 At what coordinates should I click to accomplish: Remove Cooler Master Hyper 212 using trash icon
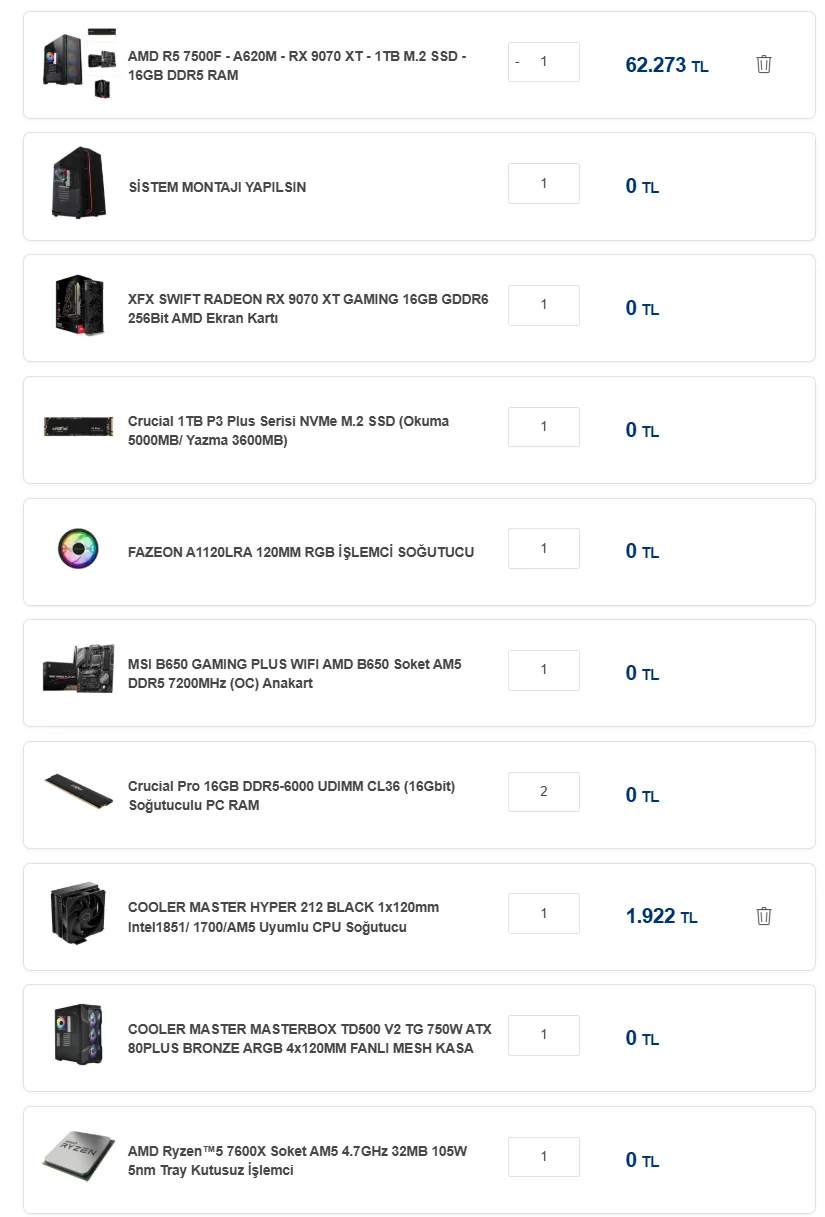[x=763, y=916]
